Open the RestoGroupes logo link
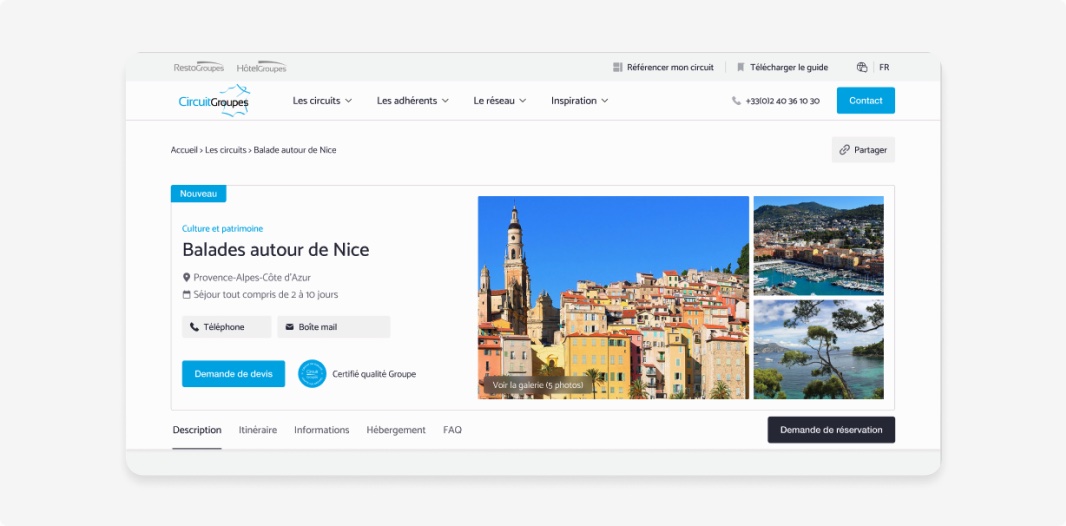The image size is (1066, 526). [x=199, y=67]
